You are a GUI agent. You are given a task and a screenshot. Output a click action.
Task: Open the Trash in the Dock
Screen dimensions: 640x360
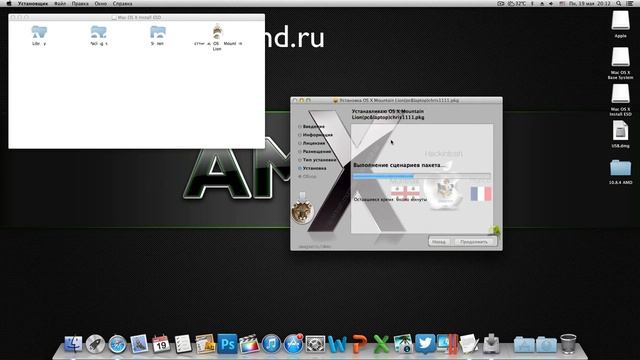point(568,344)
